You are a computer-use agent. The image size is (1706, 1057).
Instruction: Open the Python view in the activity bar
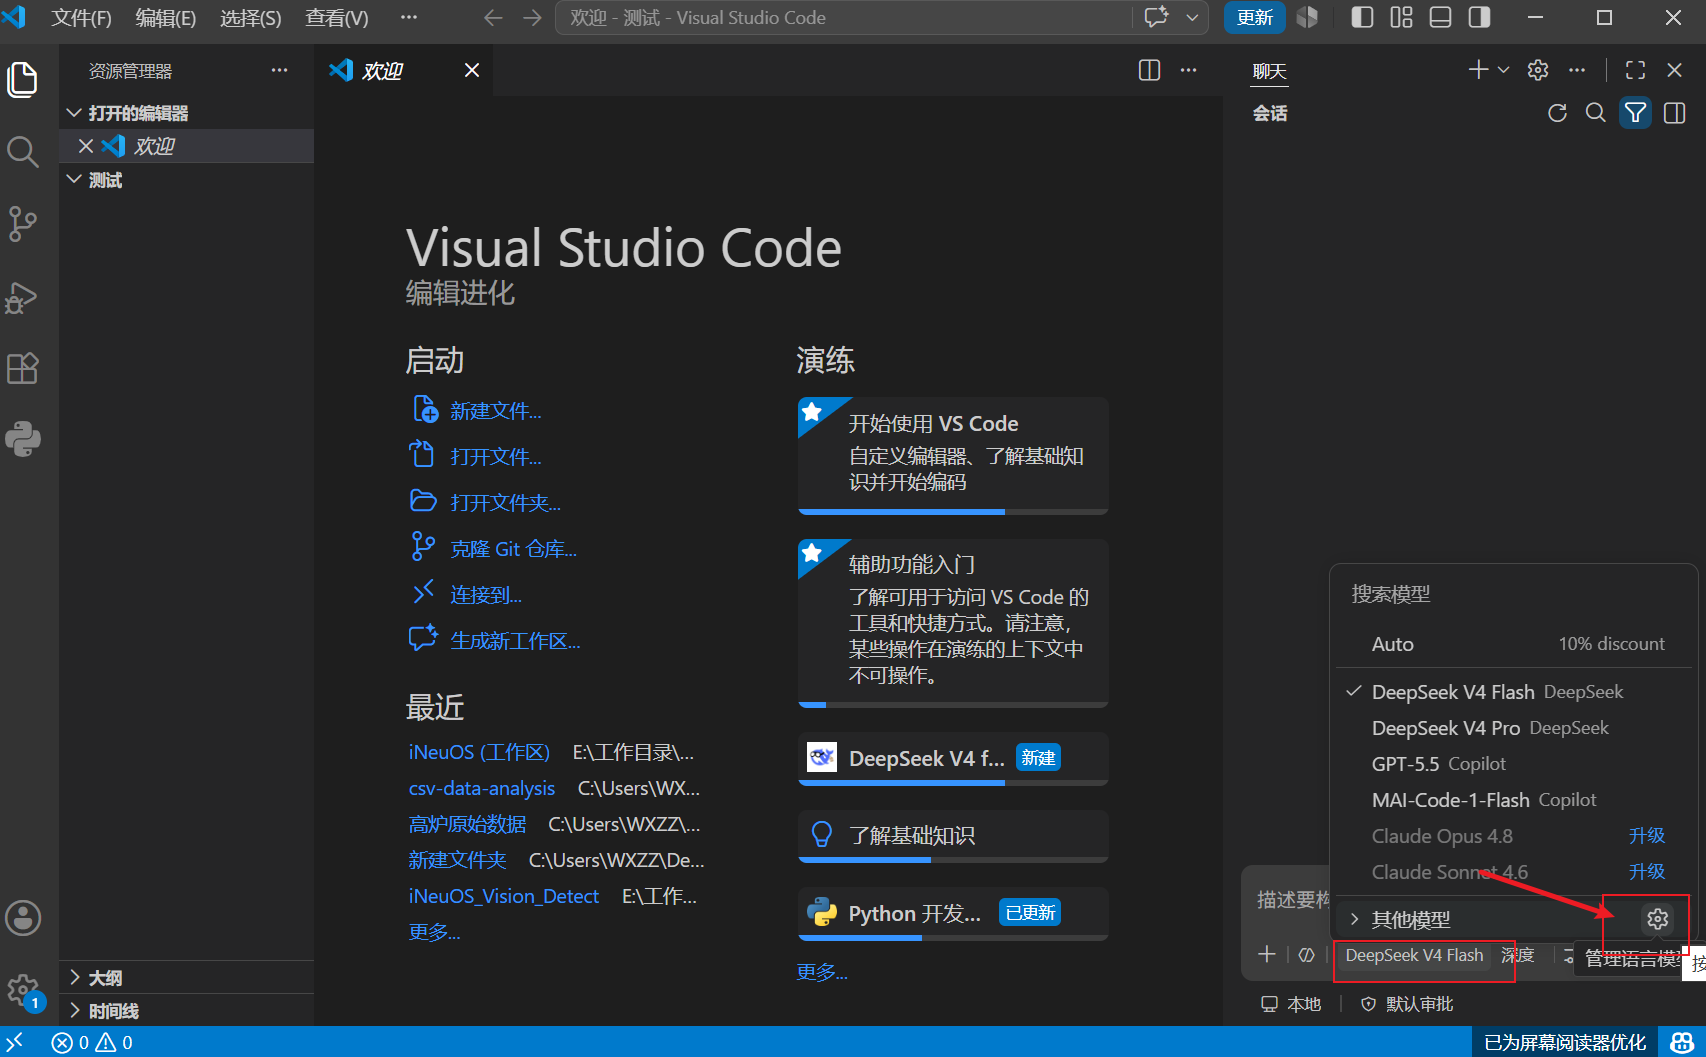[x=23, y=439]
